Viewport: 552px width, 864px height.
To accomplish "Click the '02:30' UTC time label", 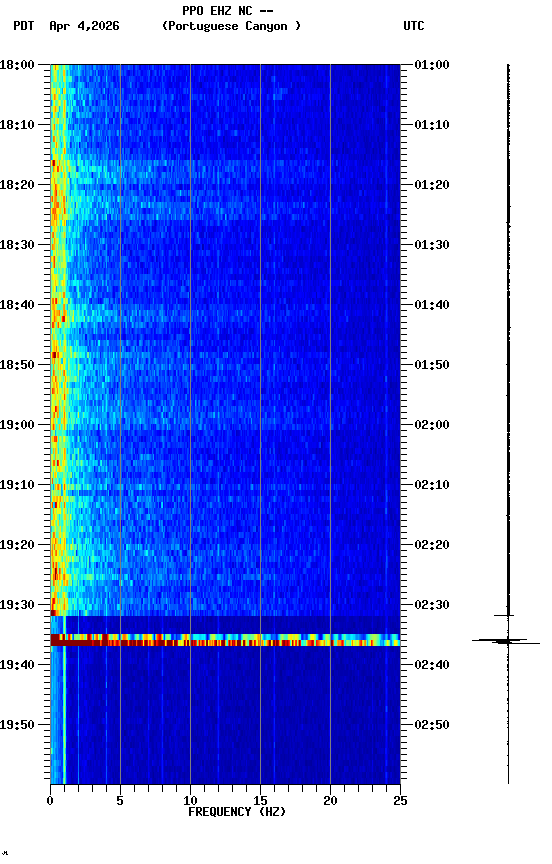I will click(x=432, y=606).
